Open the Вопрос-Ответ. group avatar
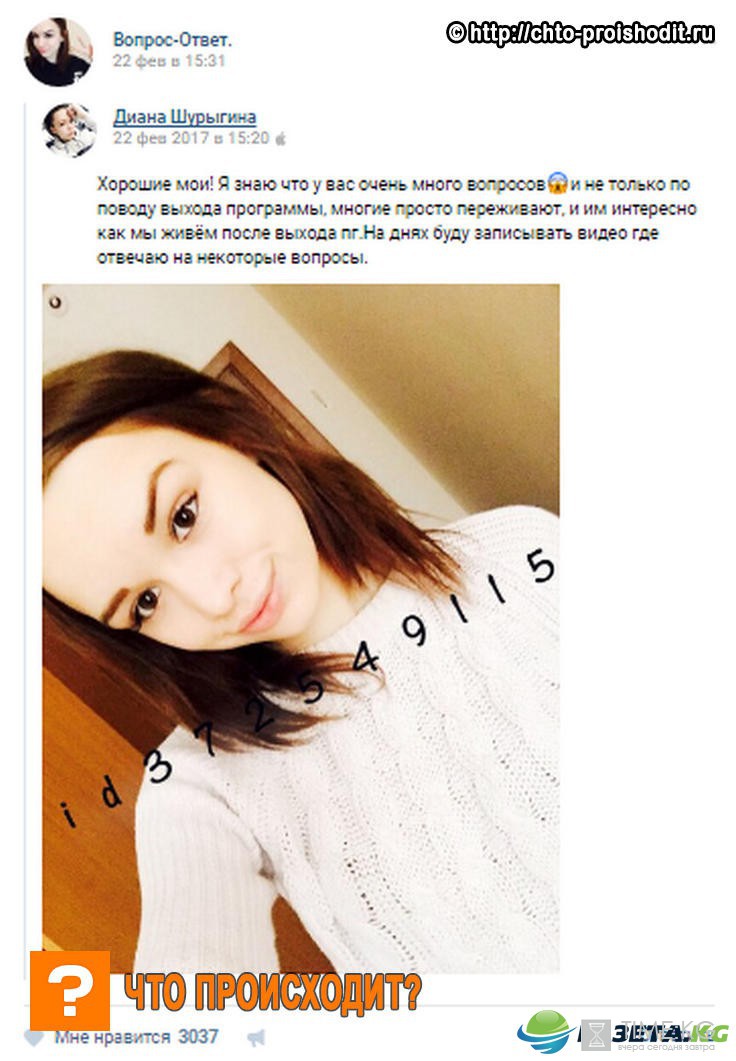Screen dimensions: 736x1061 (x=58, y=52)
